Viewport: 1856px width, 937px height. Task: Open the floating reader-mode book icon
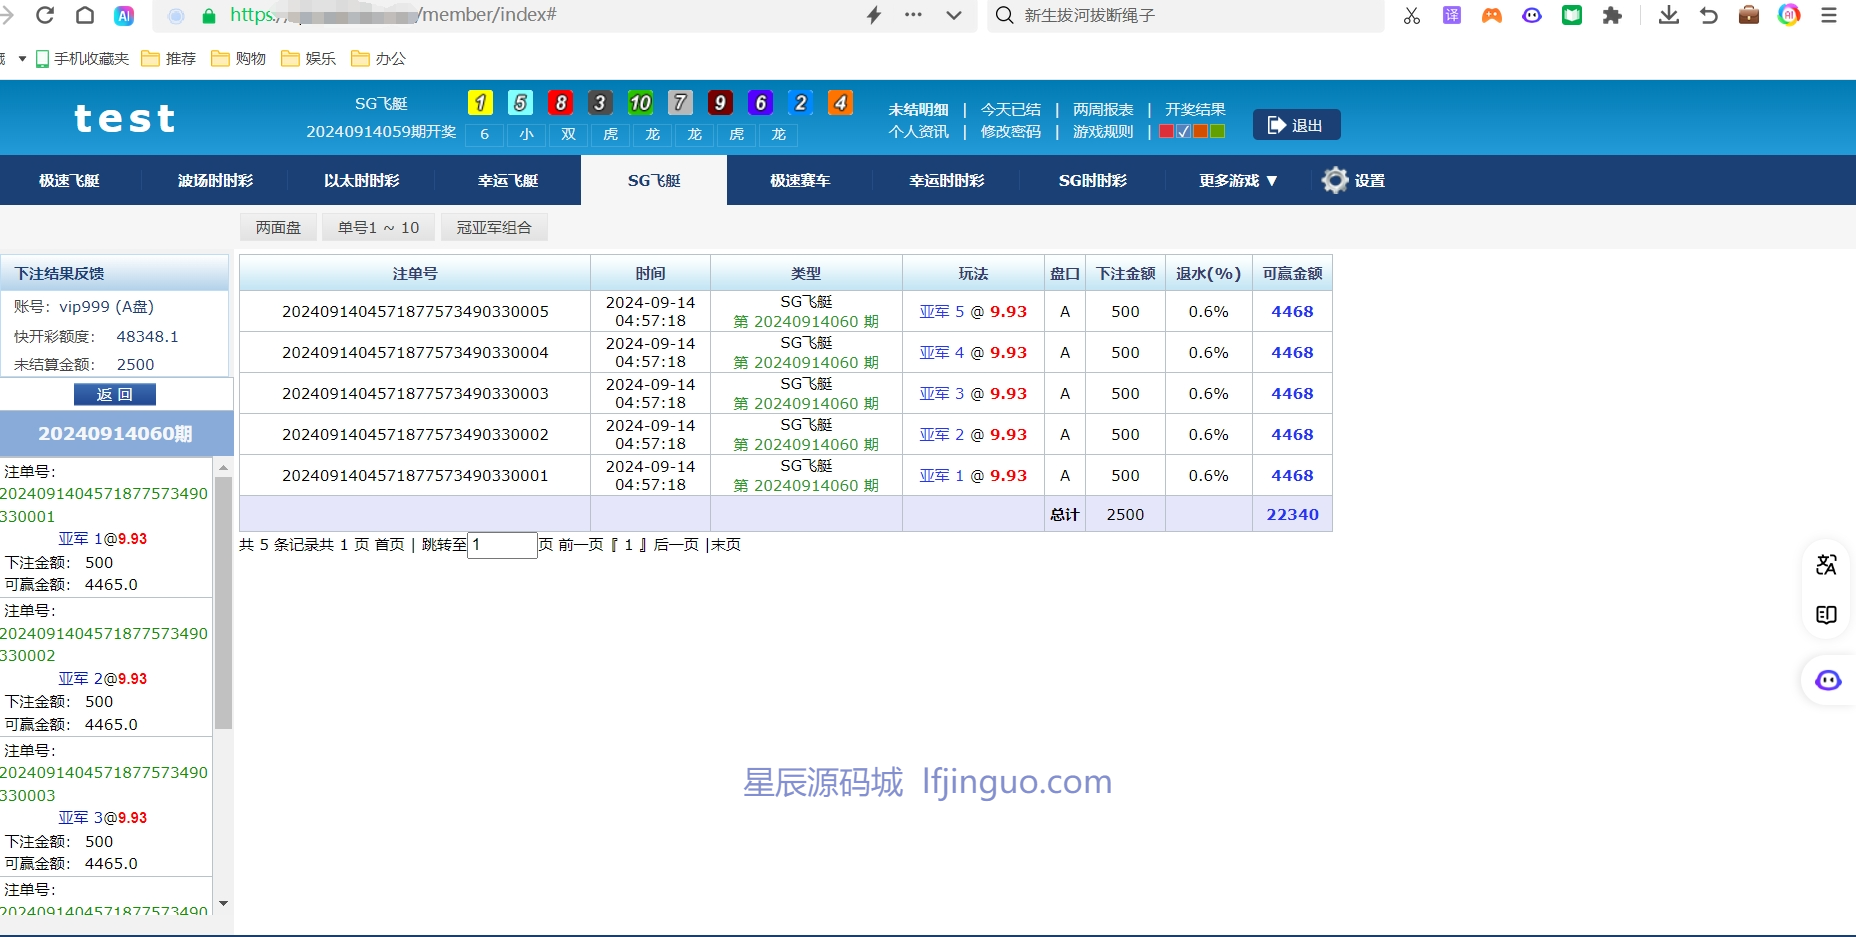(x=1826, y=614)
